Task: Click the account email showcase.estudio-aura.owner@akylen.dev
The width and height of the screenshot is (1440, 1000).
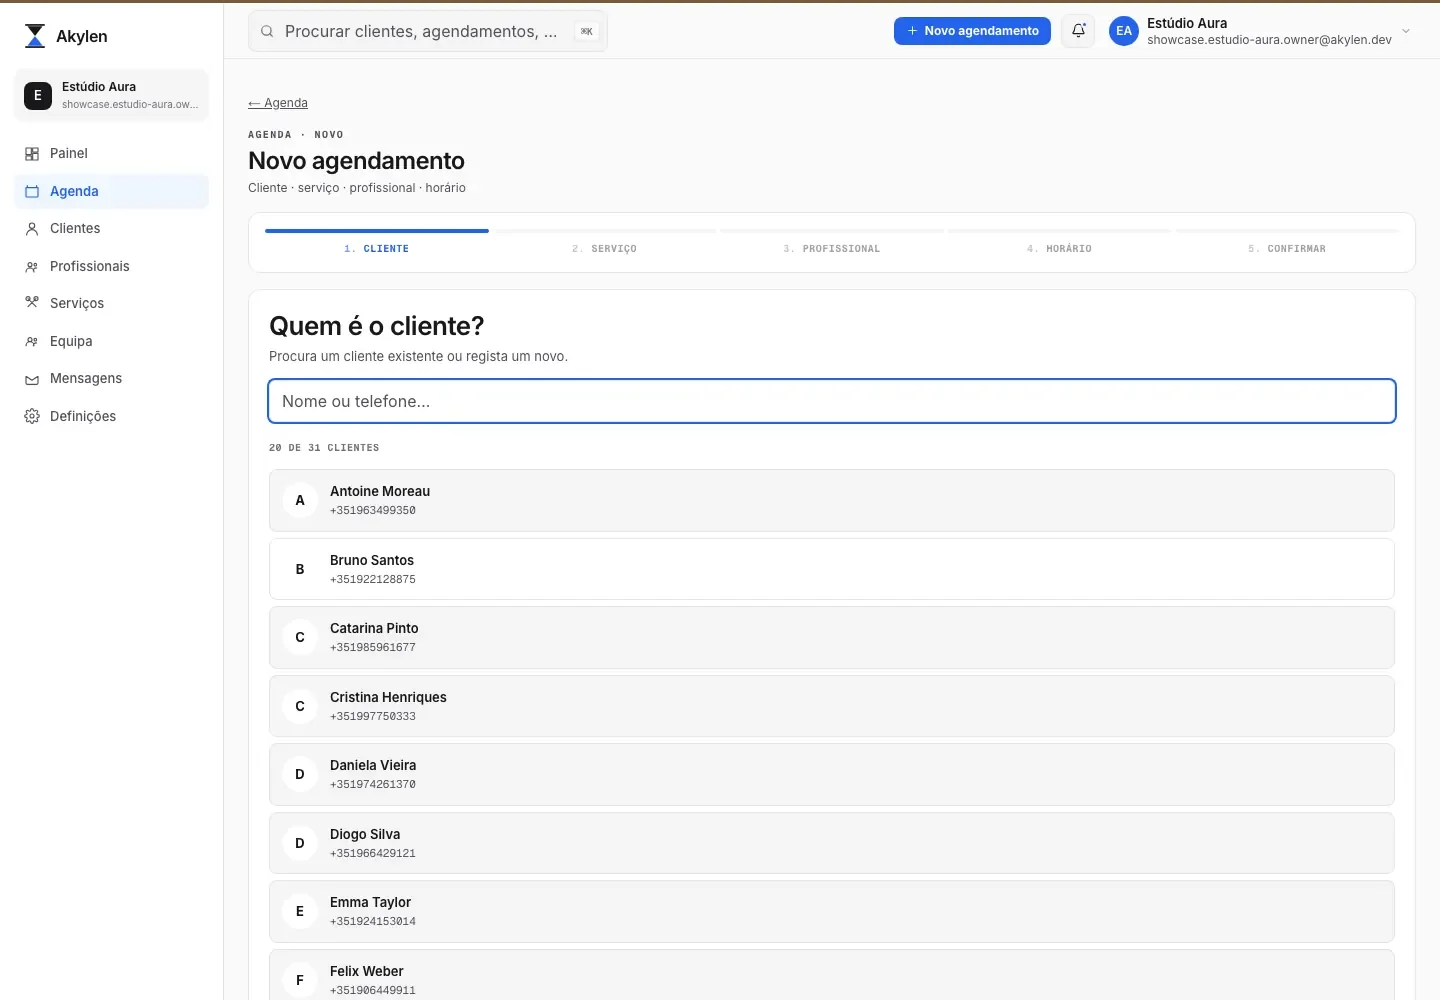Action: [x=1269, y=40]
